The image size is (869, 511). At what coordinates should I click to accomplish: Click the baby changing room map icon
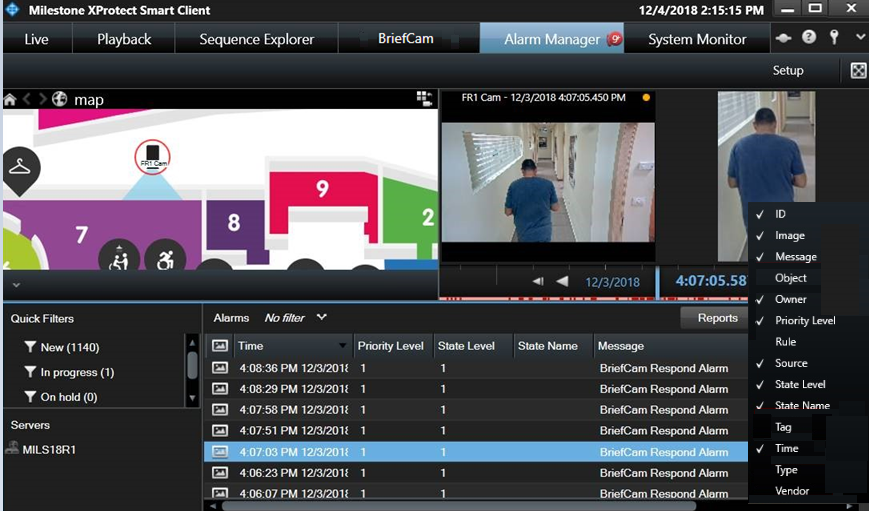119,257
